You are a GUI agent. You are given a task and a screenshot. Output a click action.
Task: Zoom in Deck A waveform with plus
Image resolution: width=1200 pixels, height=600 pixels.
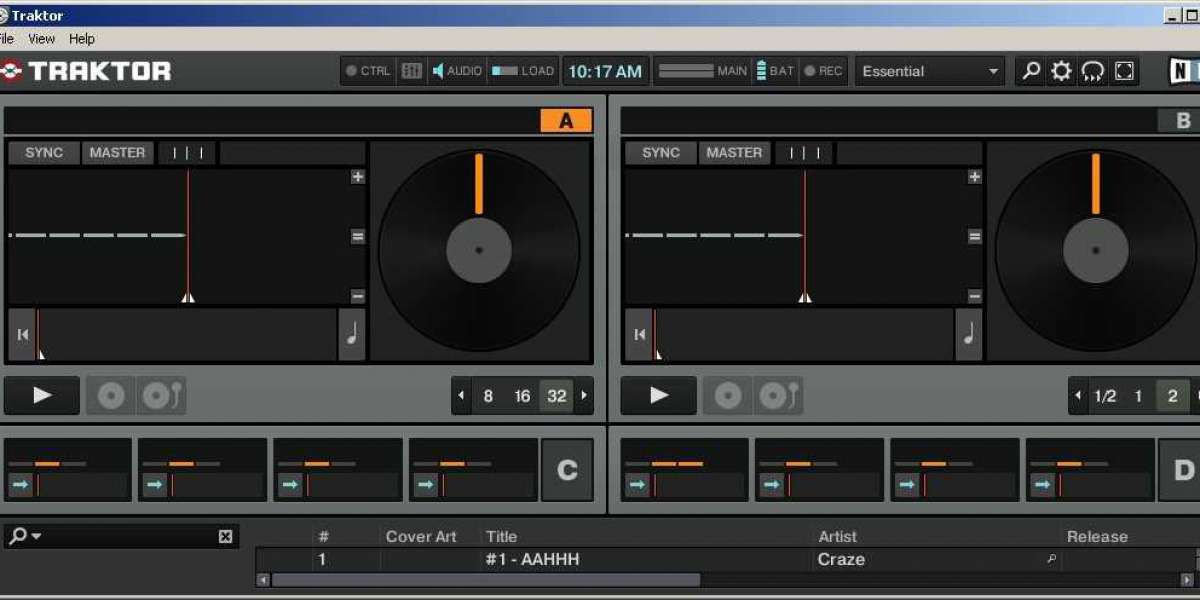[x=358, y=177]
